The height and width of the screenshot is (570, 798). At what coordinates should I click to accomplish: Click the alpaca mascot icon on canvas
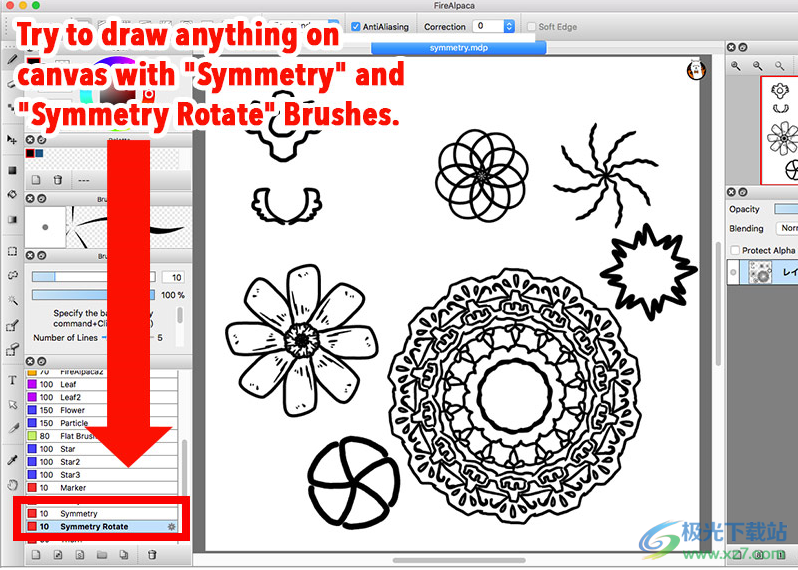696,69
